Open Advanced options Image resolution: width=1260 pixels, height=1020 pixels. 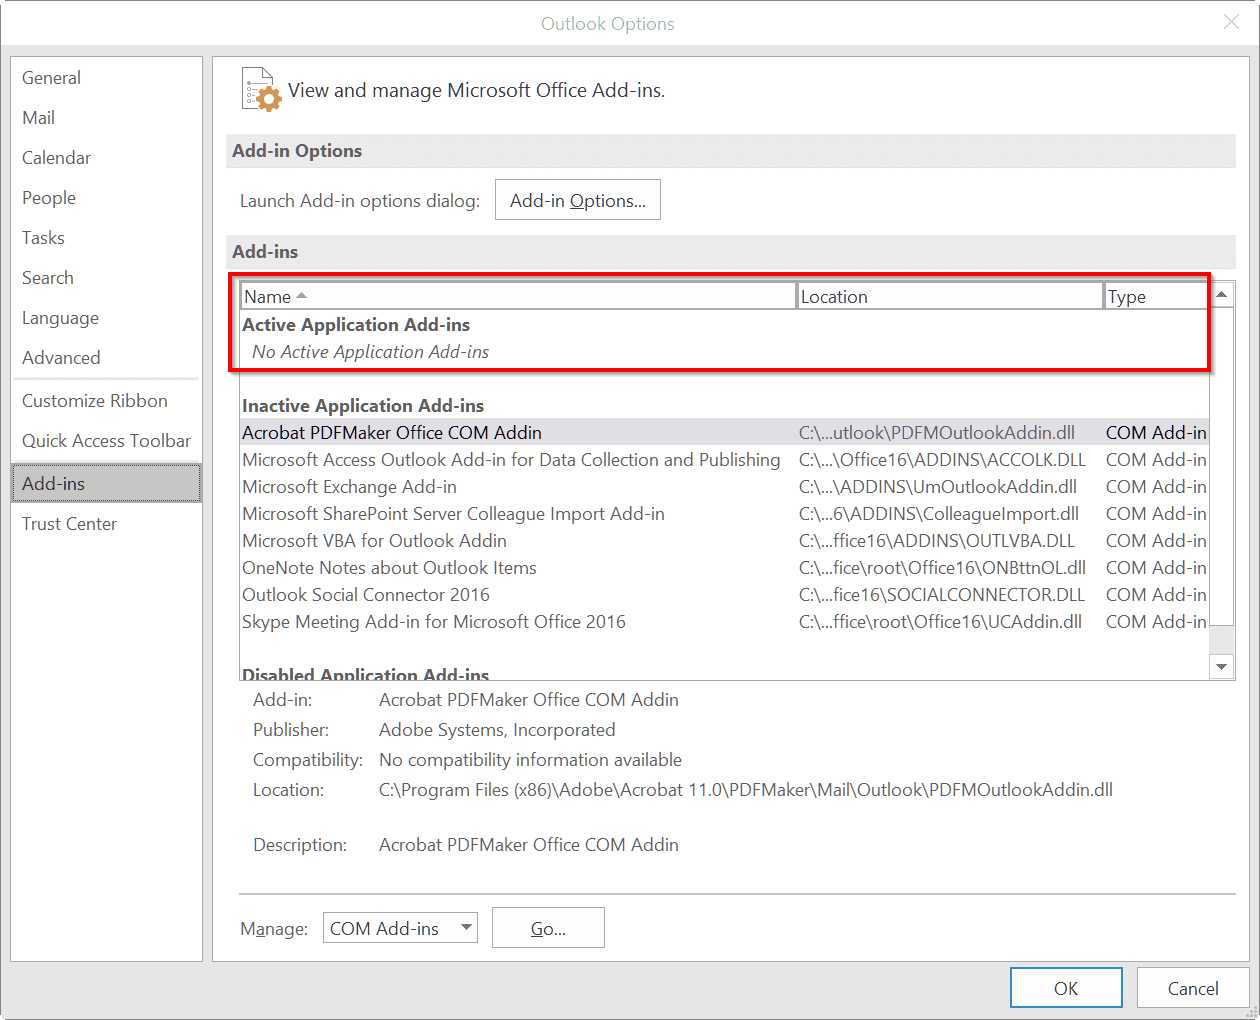point(106,358)
